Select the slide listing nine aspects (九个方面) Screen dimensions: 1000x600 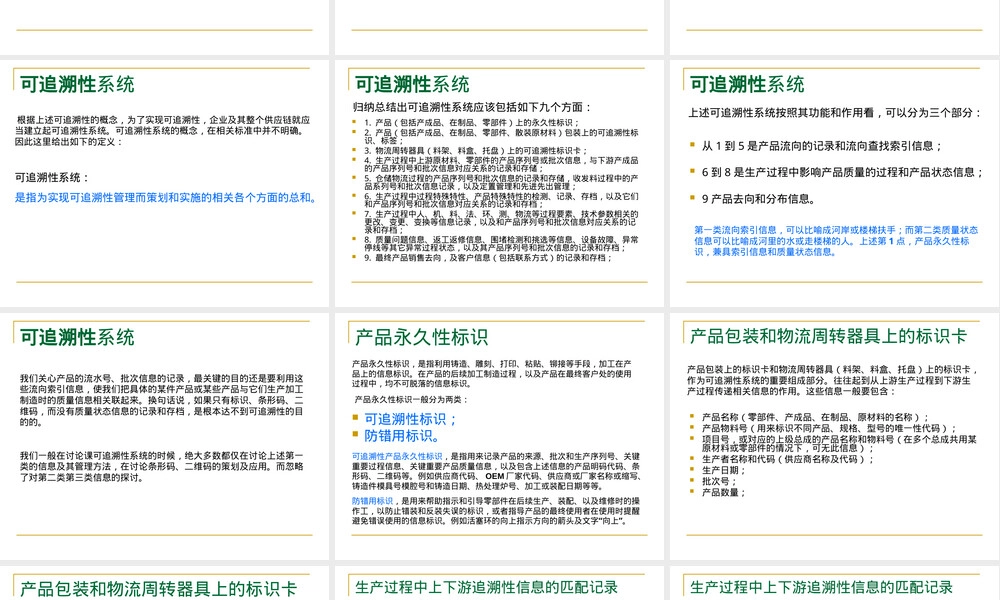coord(499,183)
